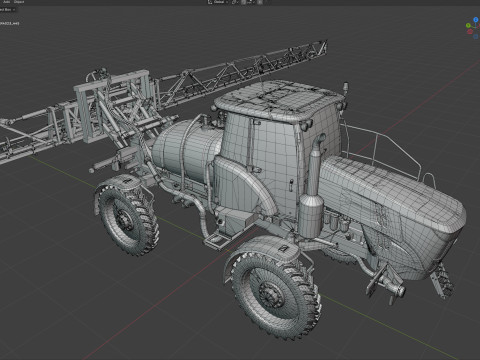Viewport: 480px width, 360px height.
Task: Open the Select Box drag mode dropdown
Action: [7, 10]
